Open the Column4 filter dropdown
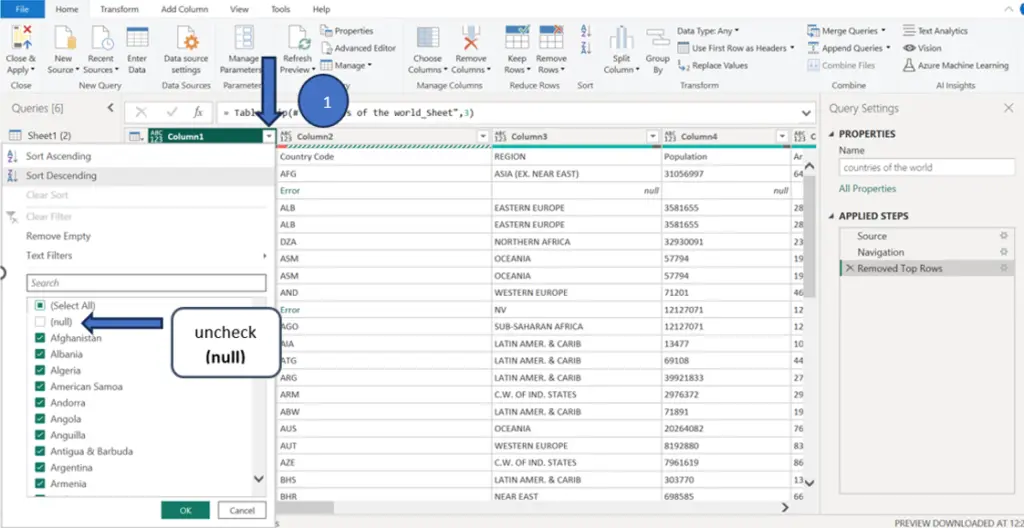The height and width of the screenshot is (528, 1024). [782, 136]
